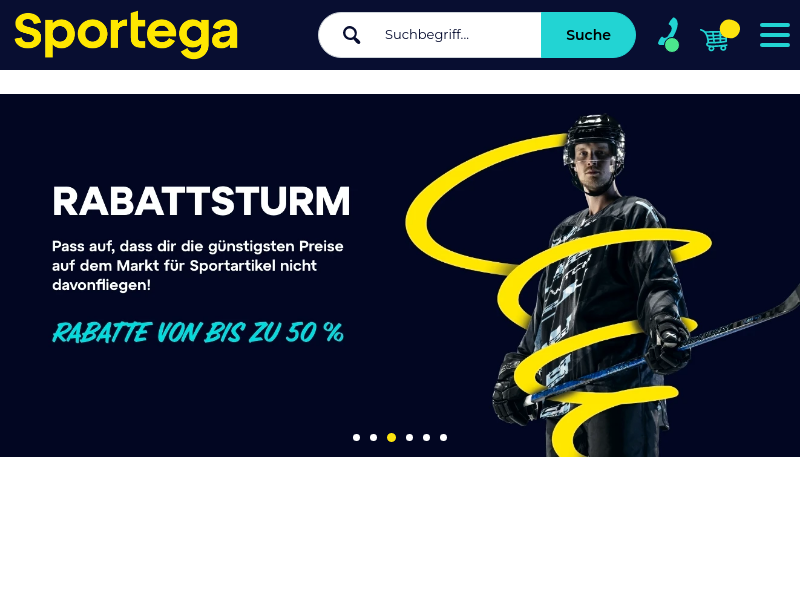Open the hamburger menu
This screenshot has width=800, height=600.
click(774, 35)
